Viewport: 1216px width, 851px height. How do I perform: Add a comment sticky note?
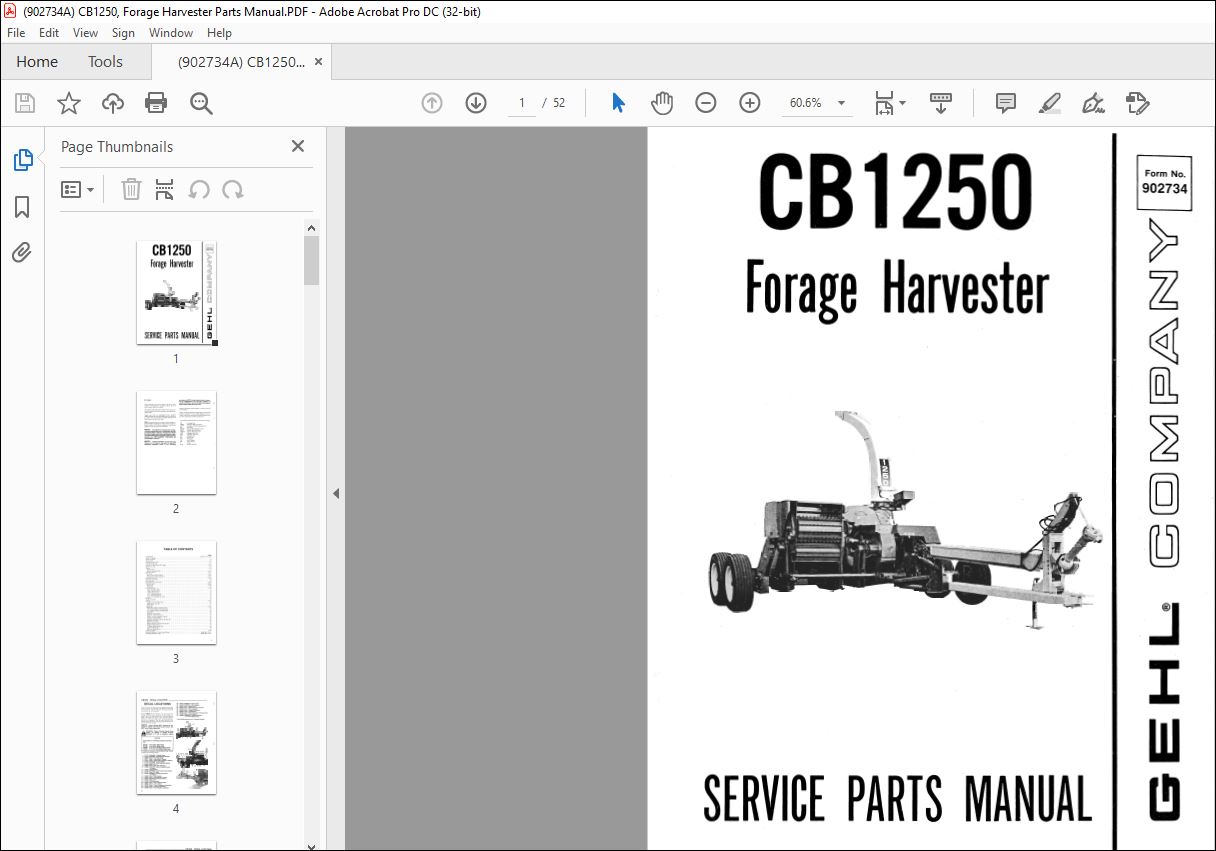(1006, 103)
